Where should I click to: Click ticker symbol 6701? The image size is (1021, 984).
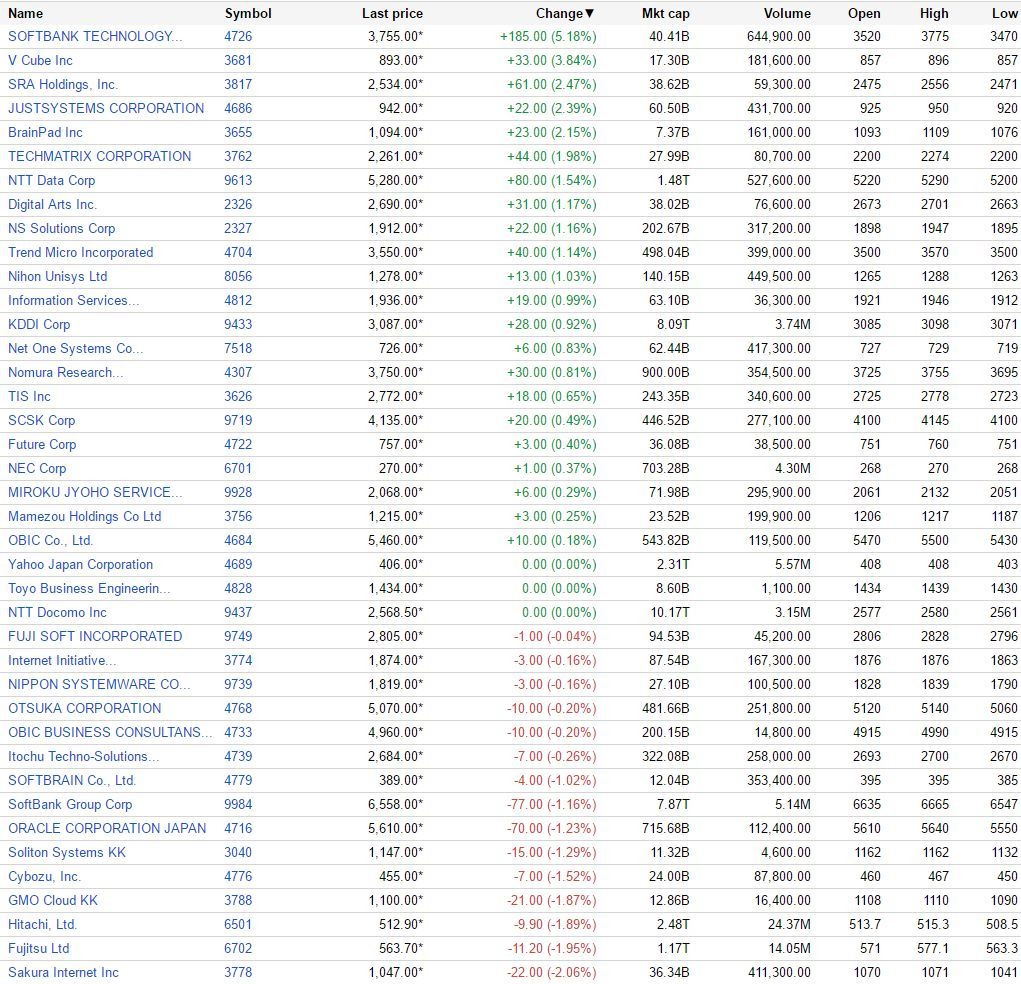(238, 469)
